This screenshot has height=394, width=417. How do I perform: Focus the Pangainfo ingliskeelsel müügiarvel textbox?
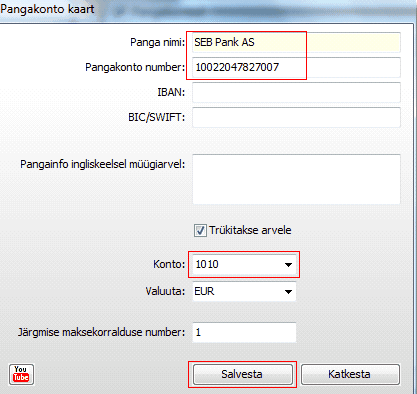tap(296, 179)
